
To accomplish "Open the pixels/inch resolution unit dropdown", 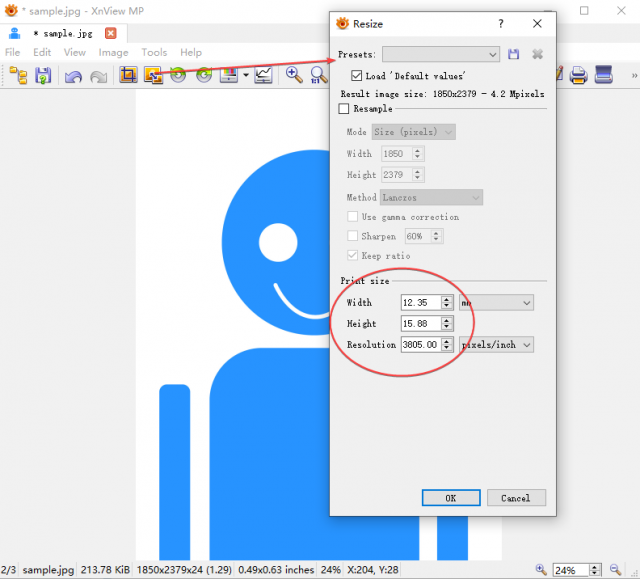I will (496, 345).
